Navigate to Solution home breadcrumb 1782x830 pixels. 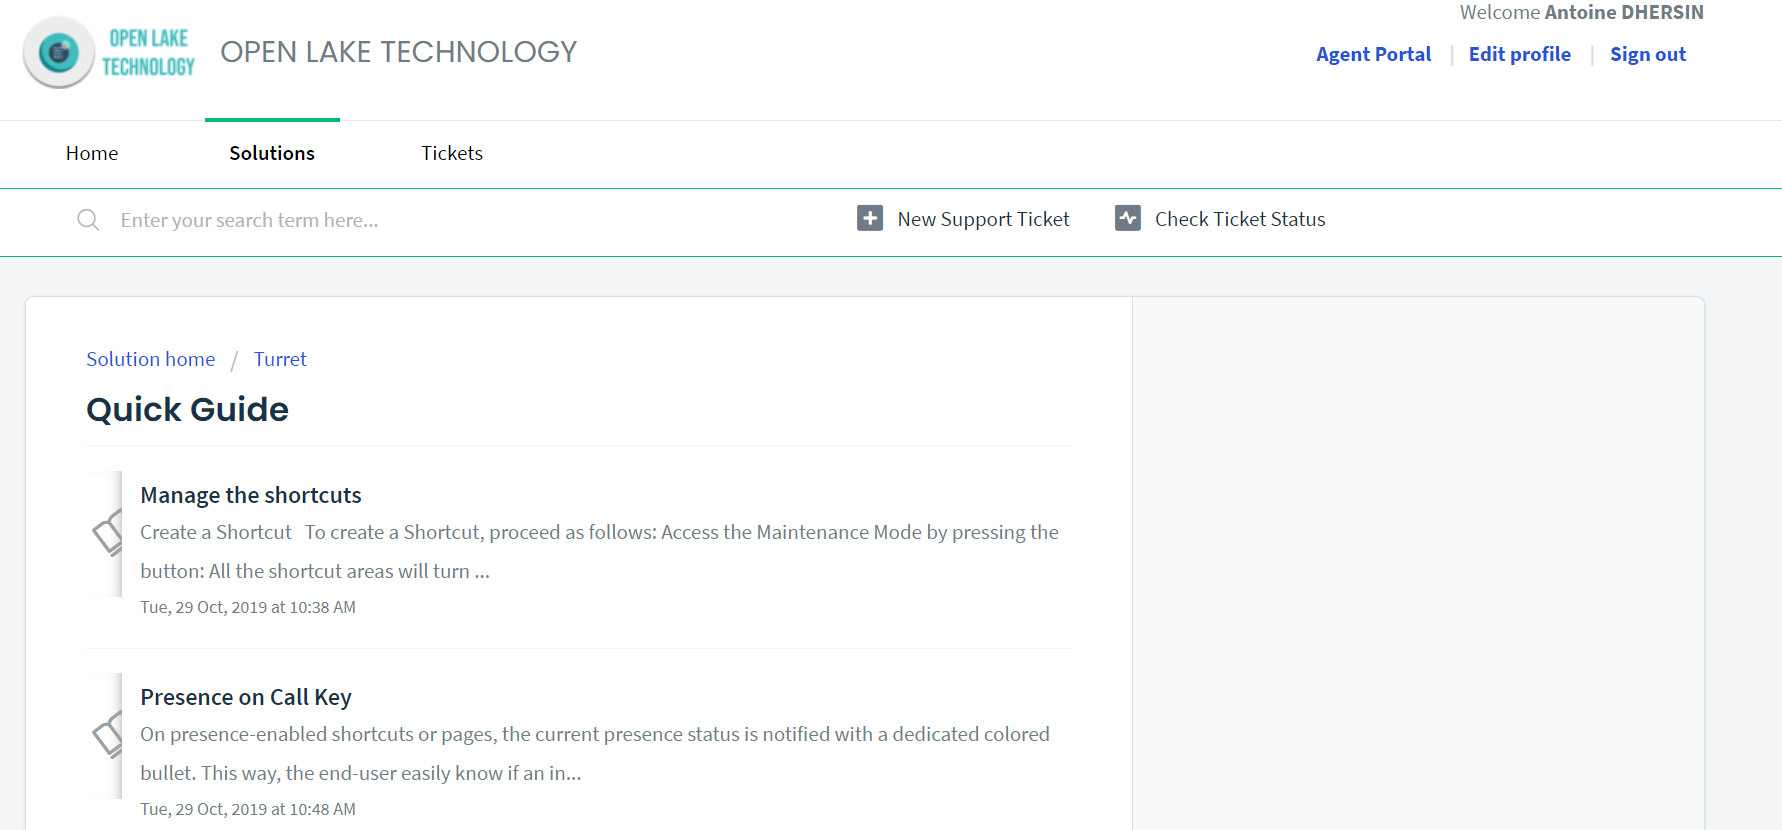point(150,359)
